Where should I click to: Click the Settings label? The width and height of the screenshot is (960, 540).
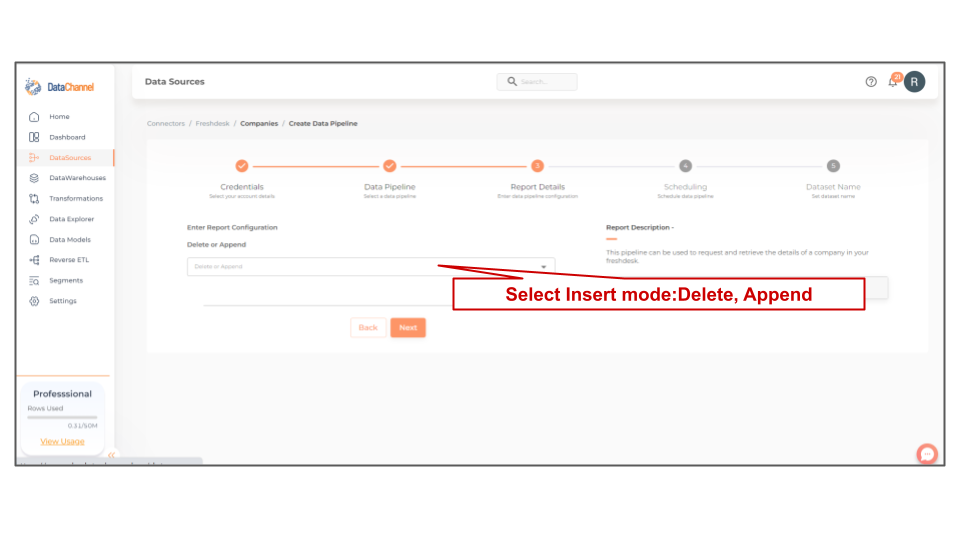pos(63,301)
